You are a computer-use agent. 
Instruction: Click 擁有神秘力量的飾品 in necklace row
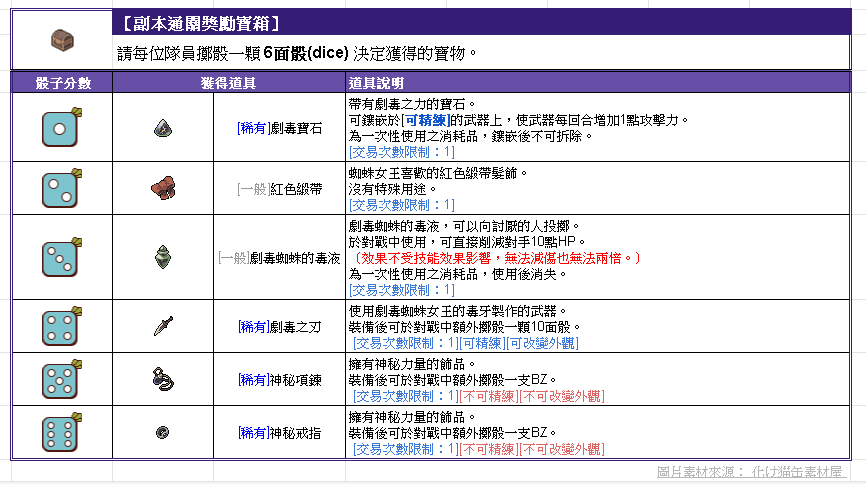point(412,364)
